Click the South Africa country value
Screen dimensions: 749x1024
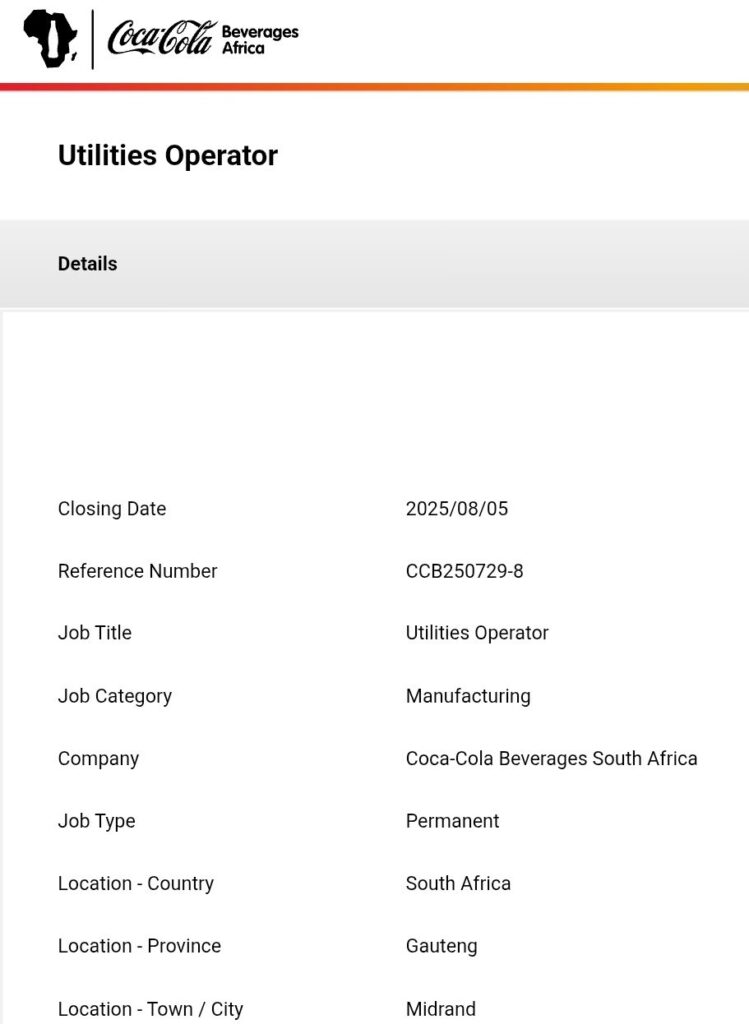[x=458, y=883]
